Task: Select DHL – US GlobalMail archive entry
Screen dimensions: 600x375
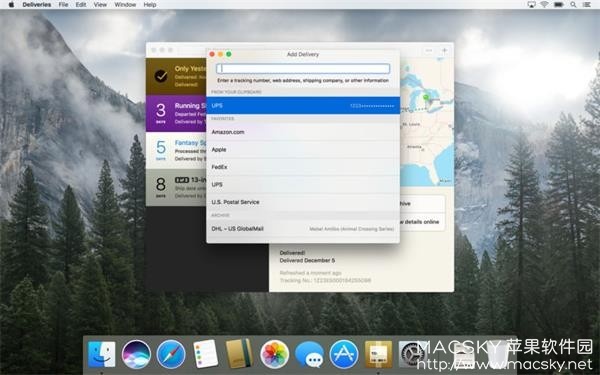Action: 303,229
